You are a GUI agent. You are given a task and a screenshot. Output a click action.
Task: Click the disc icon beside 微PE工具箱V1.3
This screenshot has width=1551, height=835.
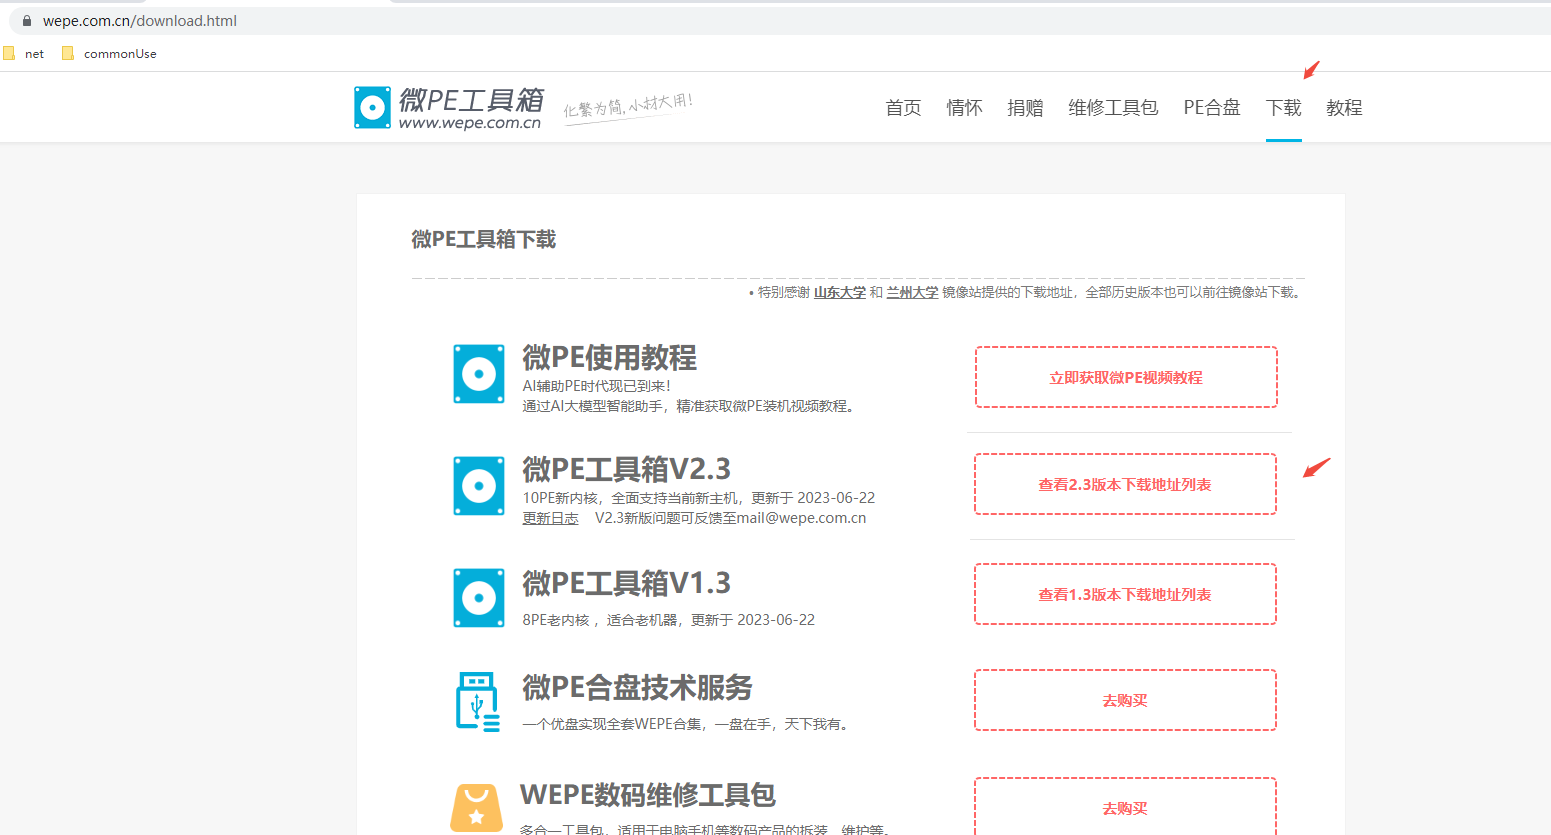point(479,598)
